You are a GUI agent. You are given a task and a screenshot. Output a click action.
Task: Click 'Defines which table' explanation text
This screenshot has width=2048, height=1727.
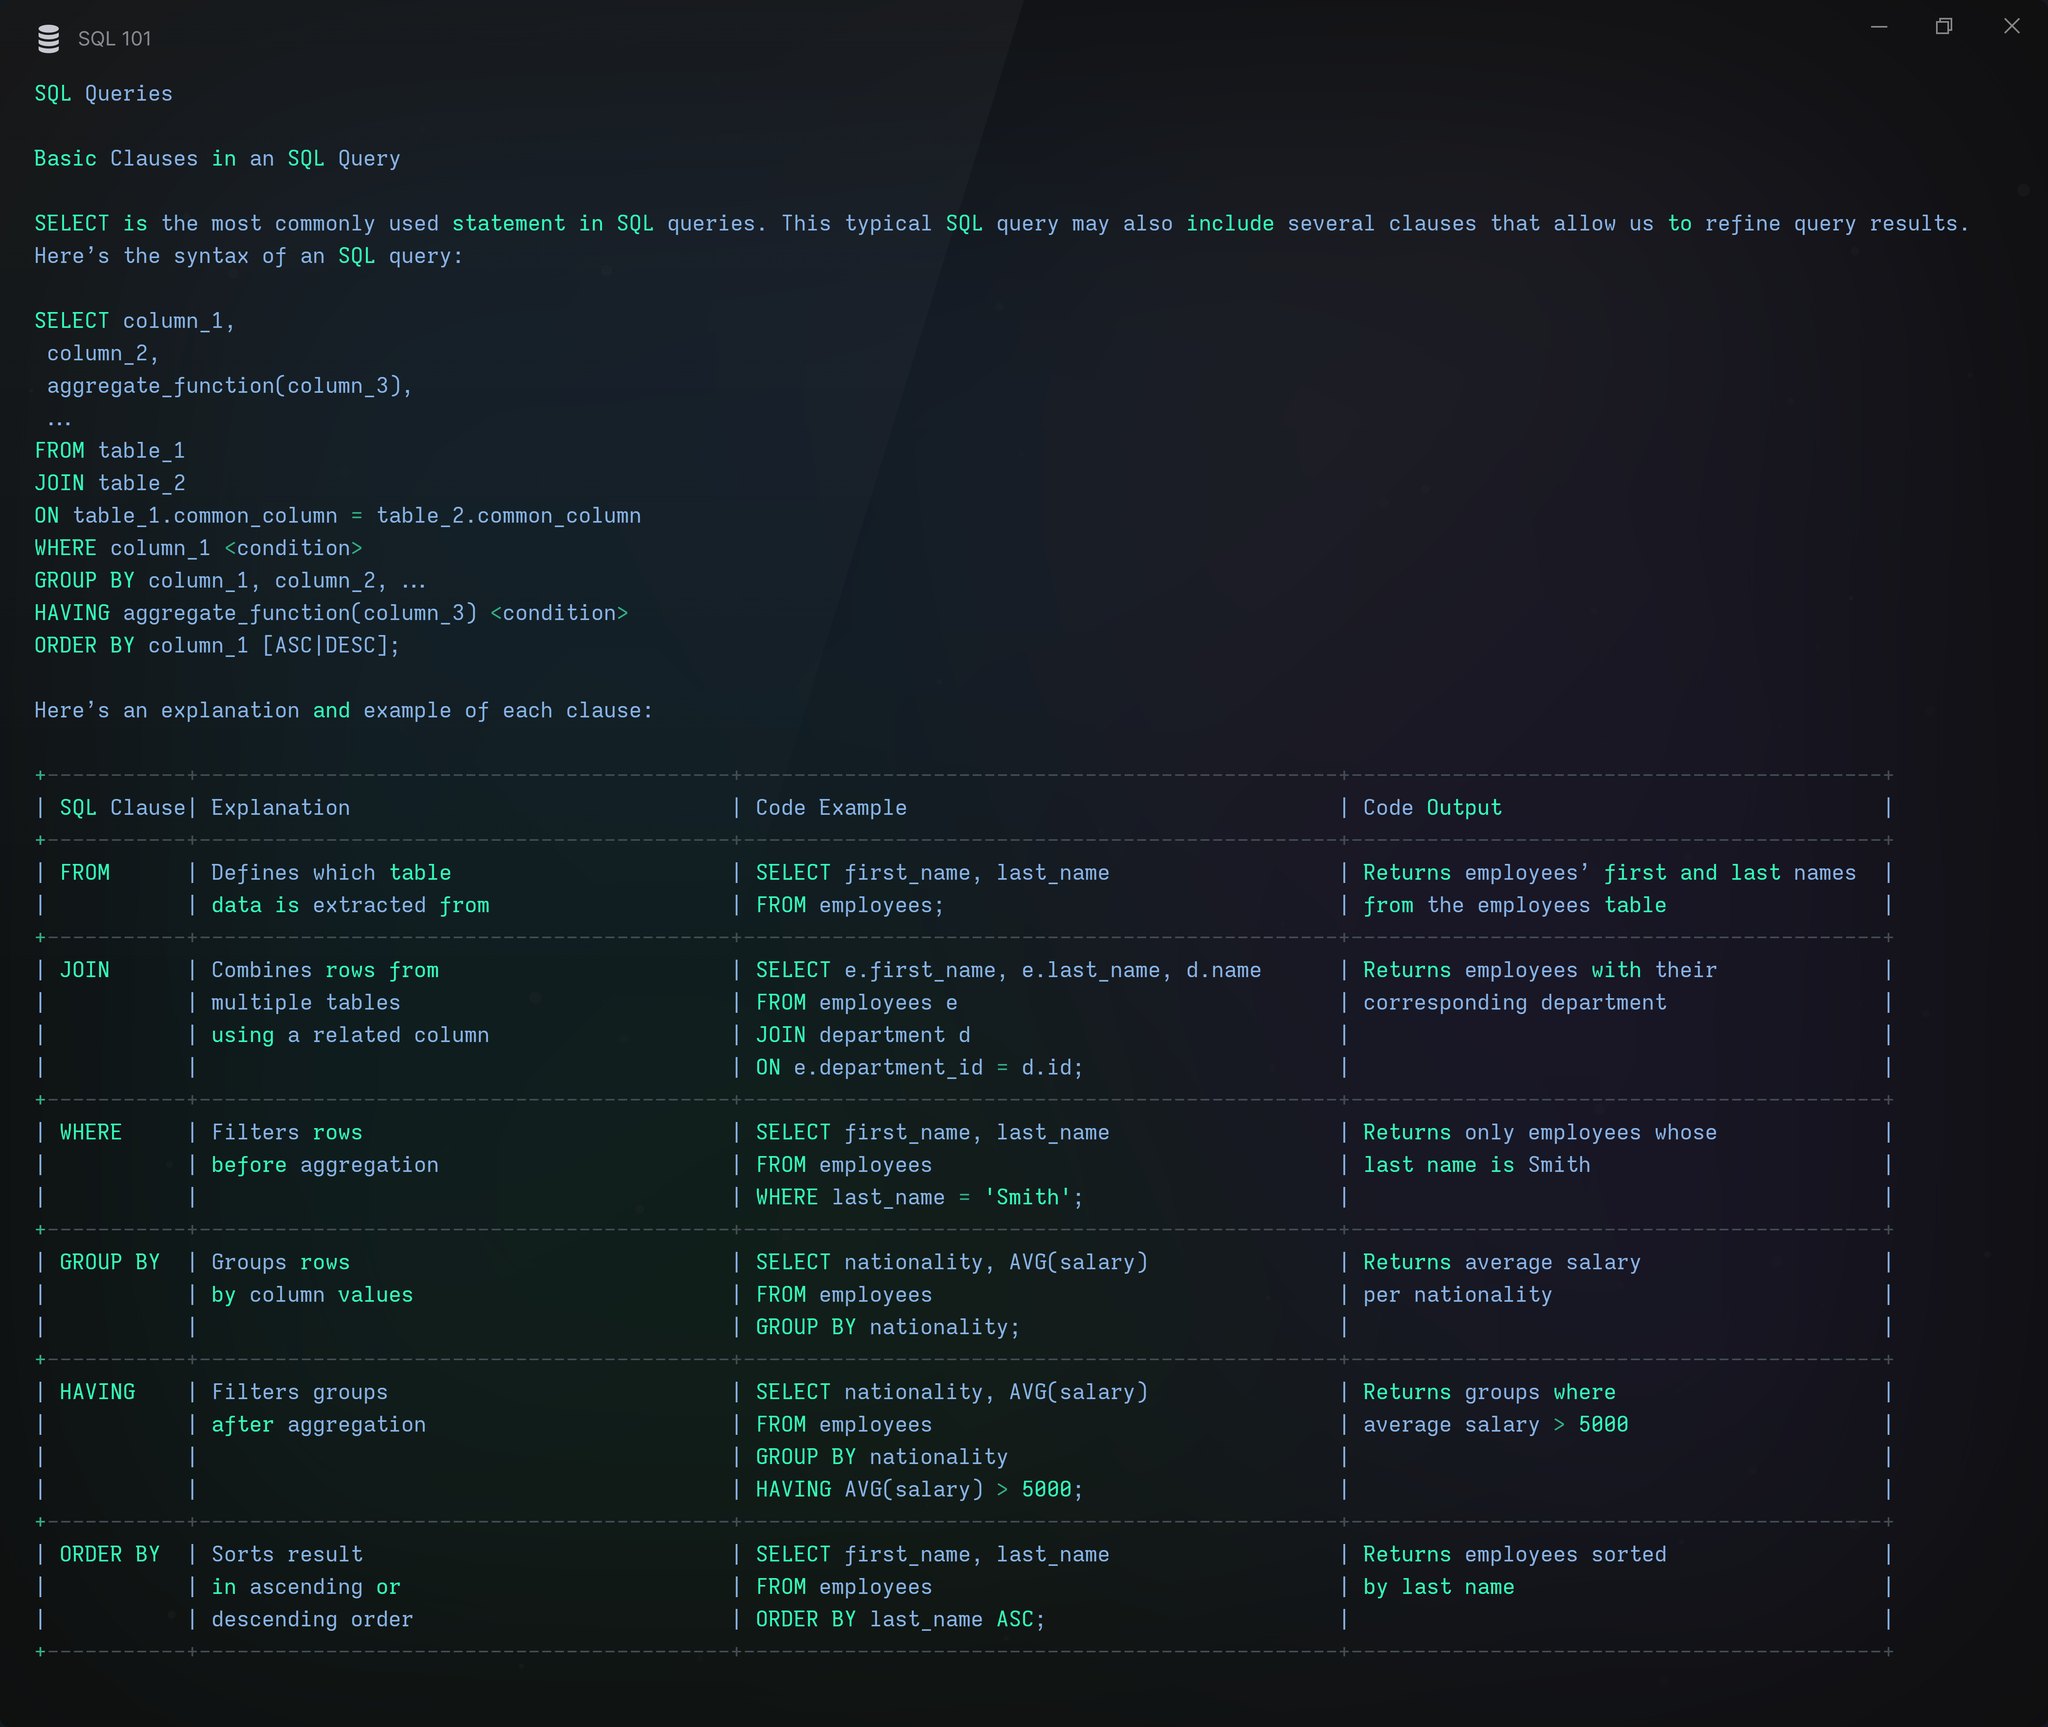[331, 873]
